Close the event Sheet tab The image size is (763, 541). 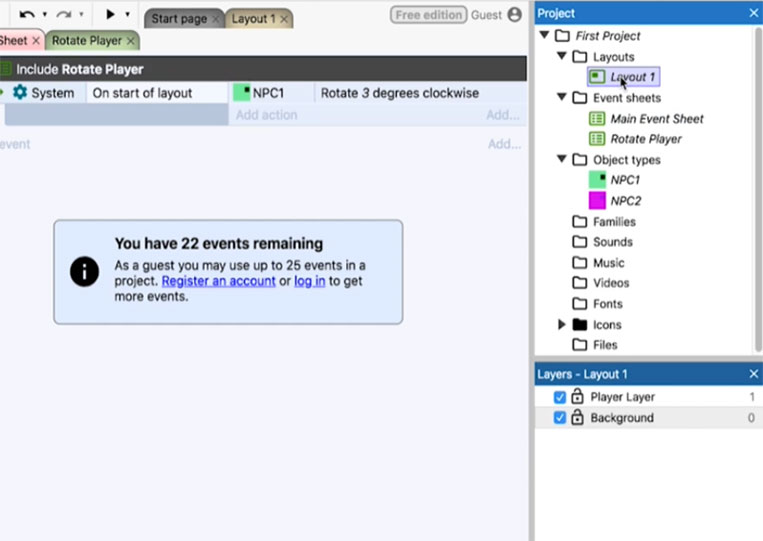(x=36, y=41)
